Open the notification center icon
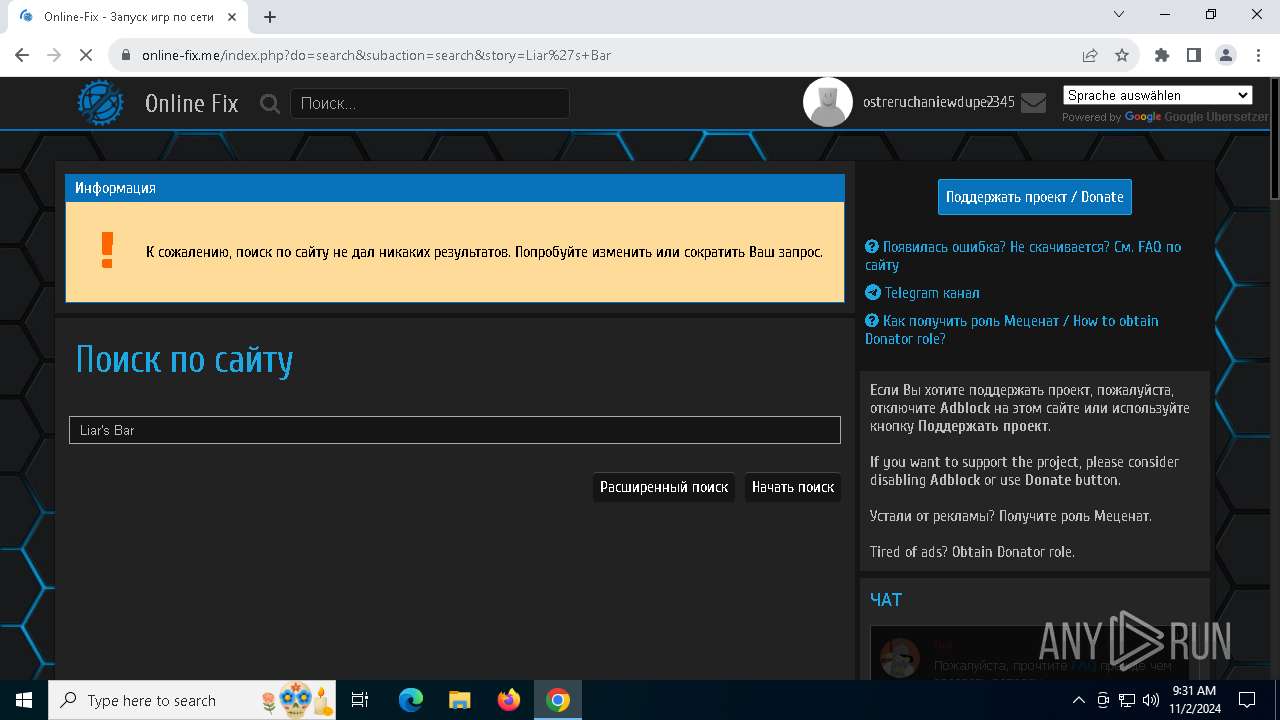The width and height of the screenshot is (1280, 720). click(x=1247, y=700)
